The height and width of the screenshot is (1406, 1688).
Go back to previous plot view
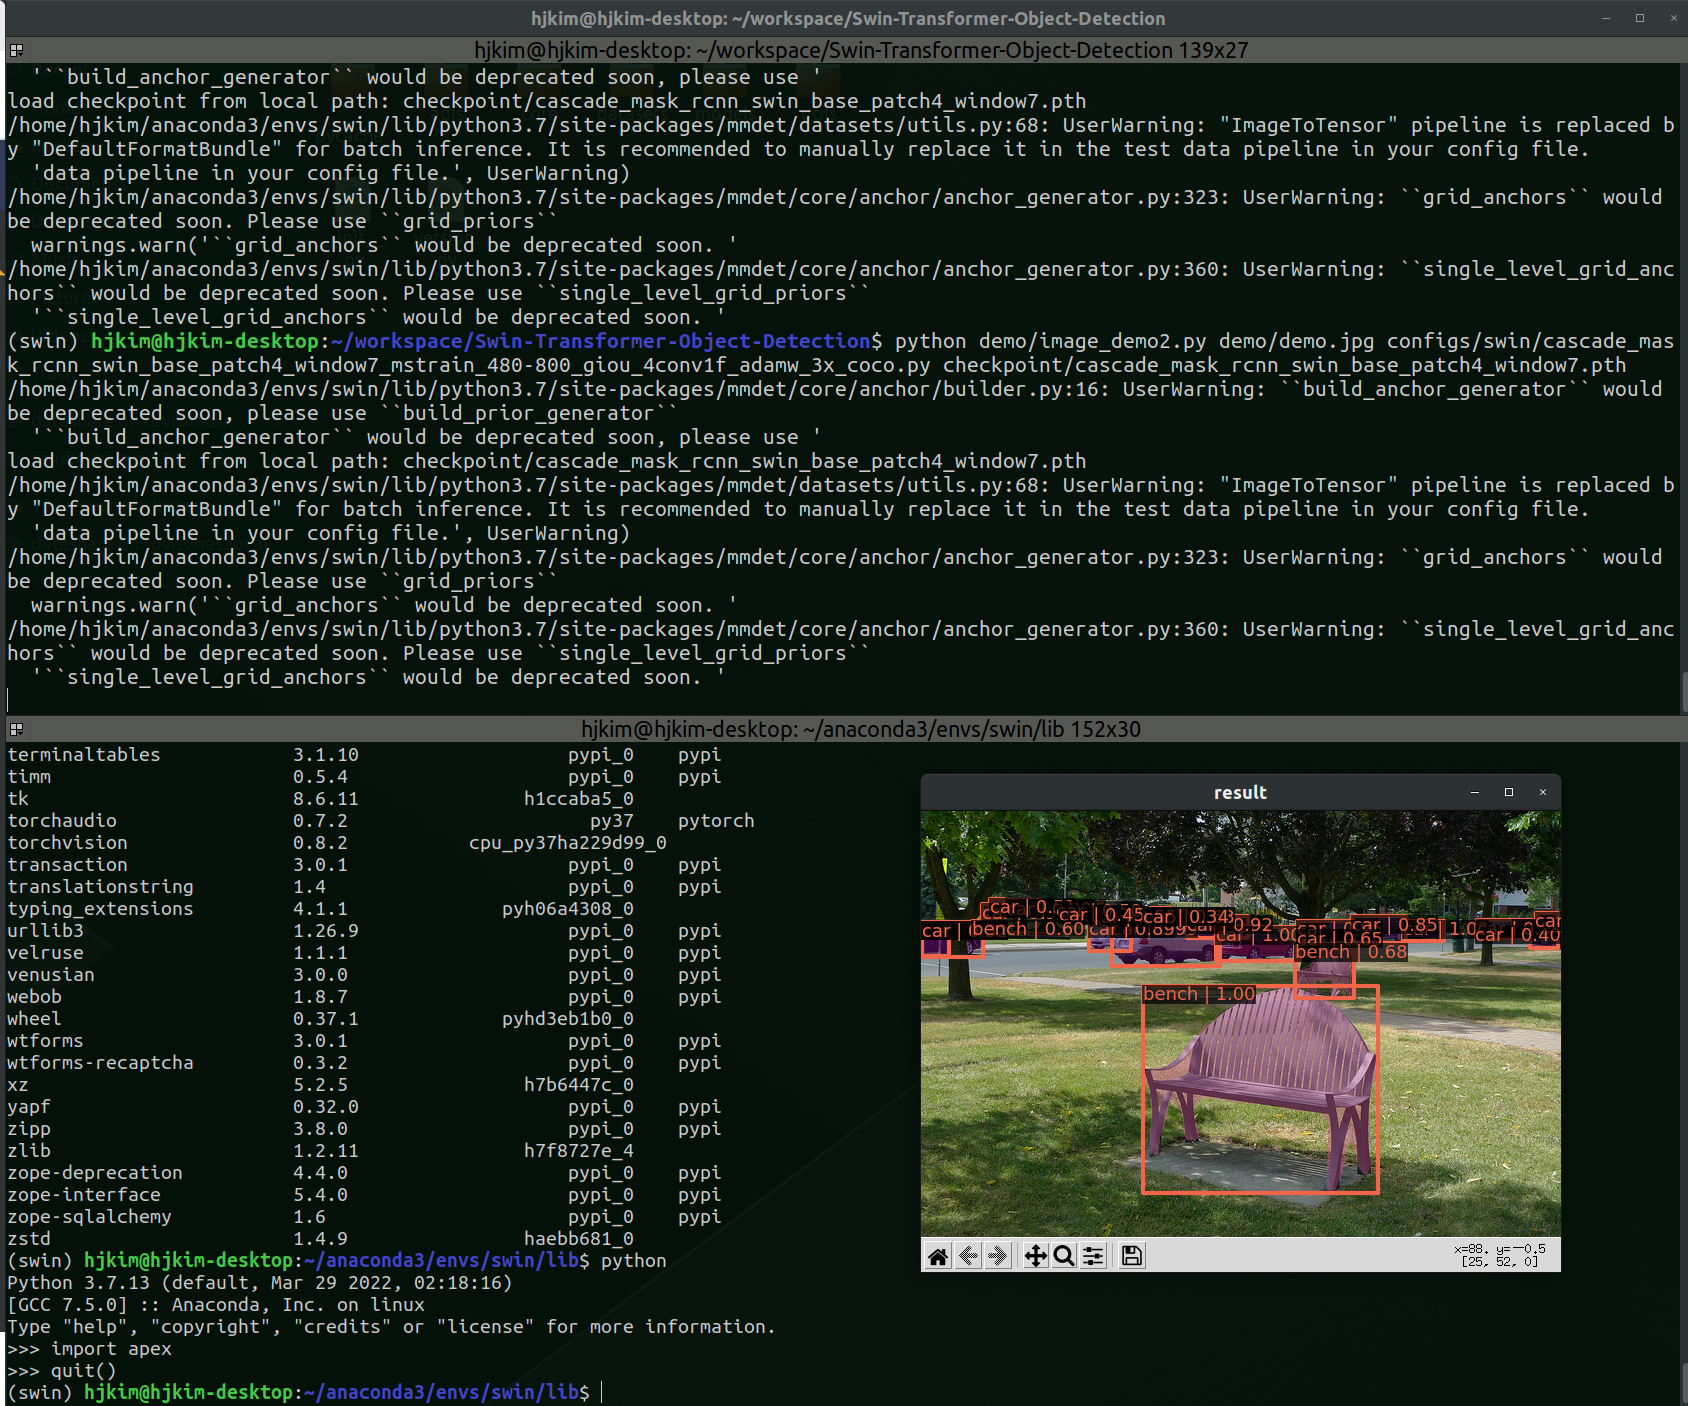point(968,1256)
